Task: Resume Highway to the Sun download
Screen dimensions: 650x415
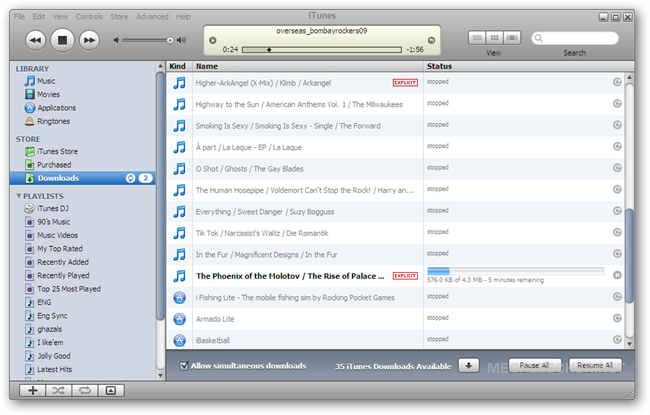Action: pos(617,103)
